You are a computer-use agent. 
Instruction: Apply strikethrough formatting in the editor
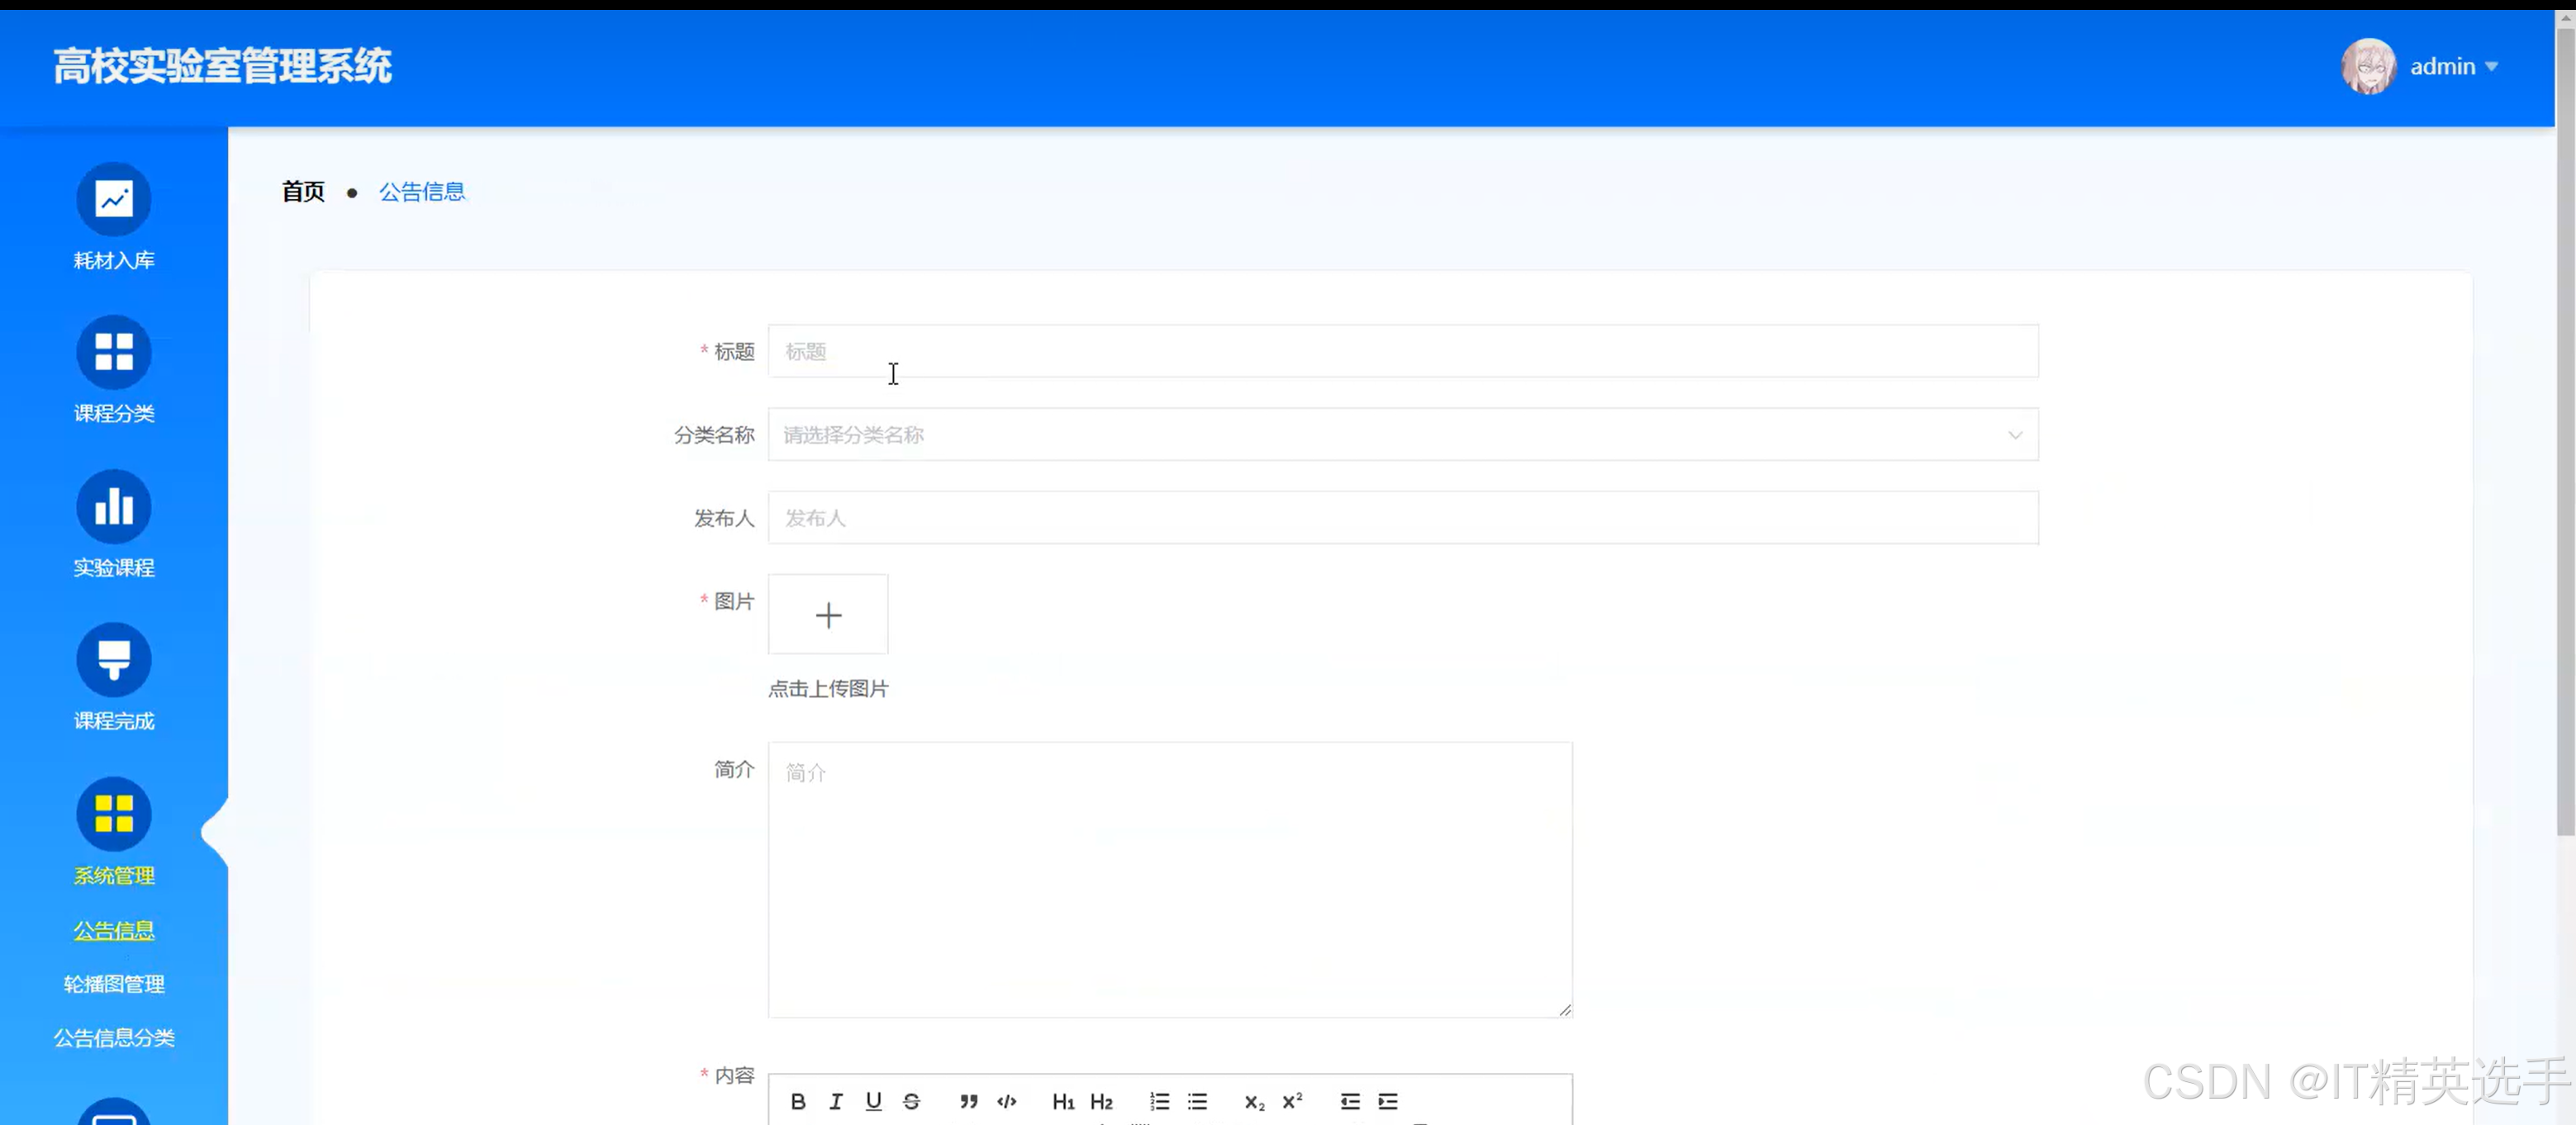(911, 1101)
